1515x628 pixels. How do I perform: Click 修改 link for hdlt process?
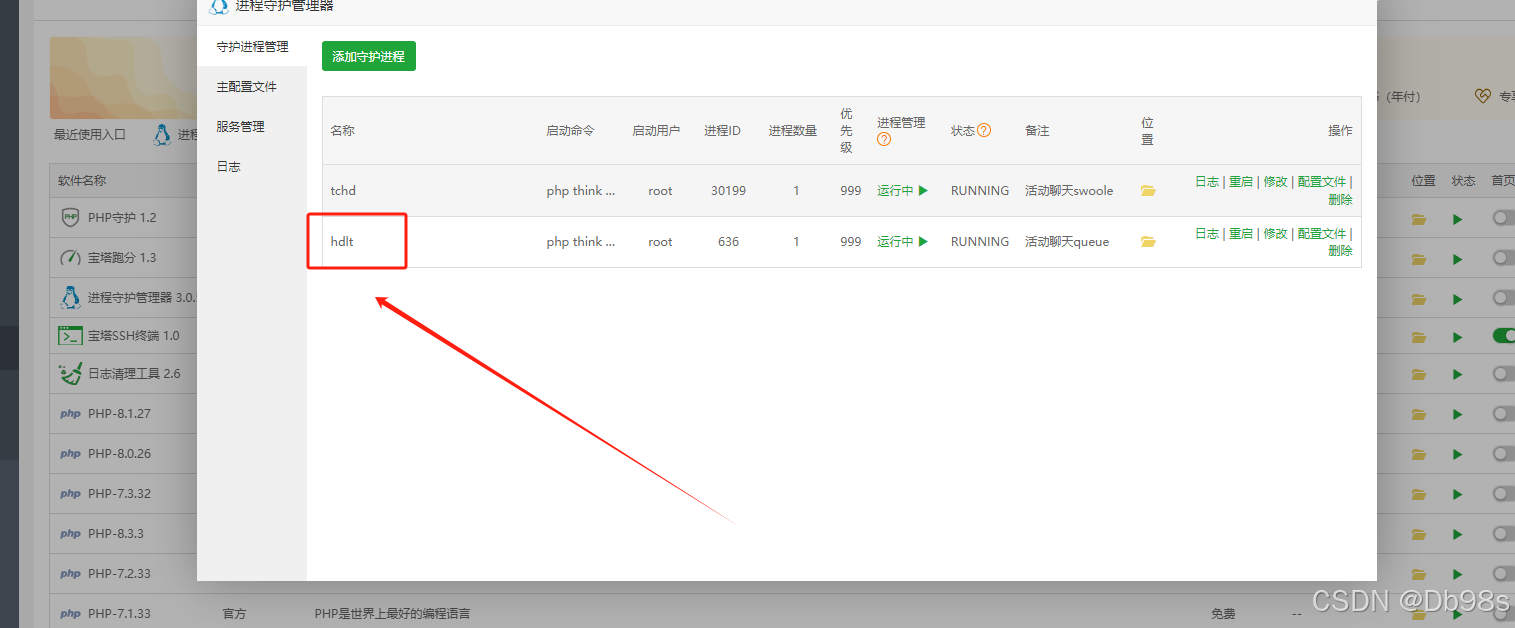tap(1275, 233)
